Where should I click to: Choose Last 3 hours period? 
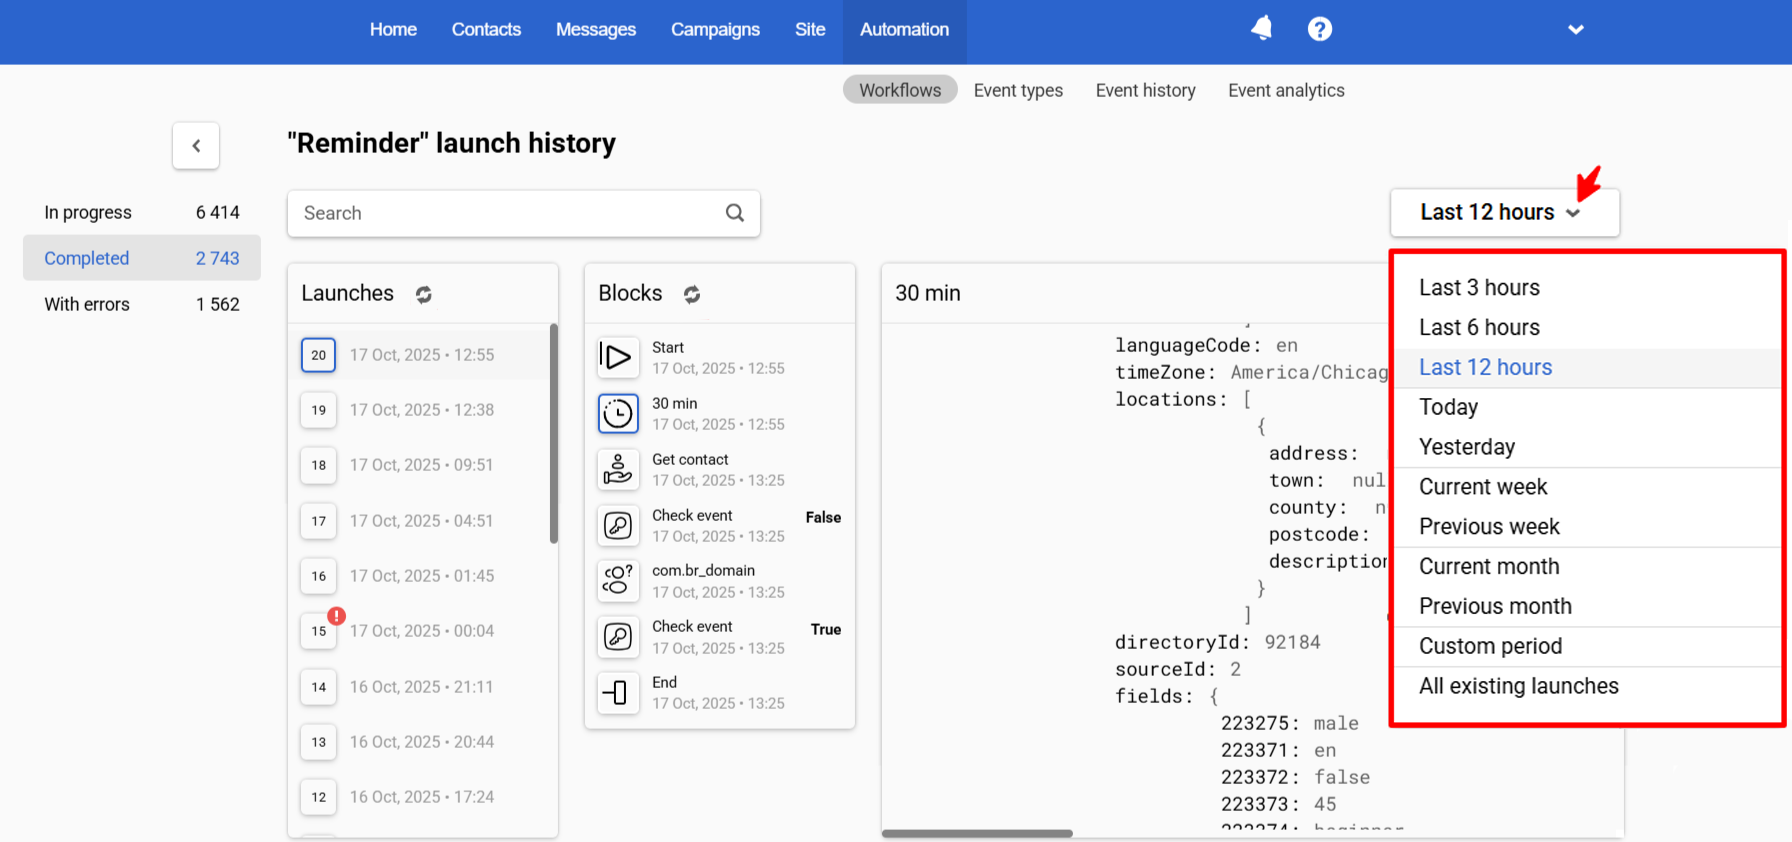(x=1587, y=288)
